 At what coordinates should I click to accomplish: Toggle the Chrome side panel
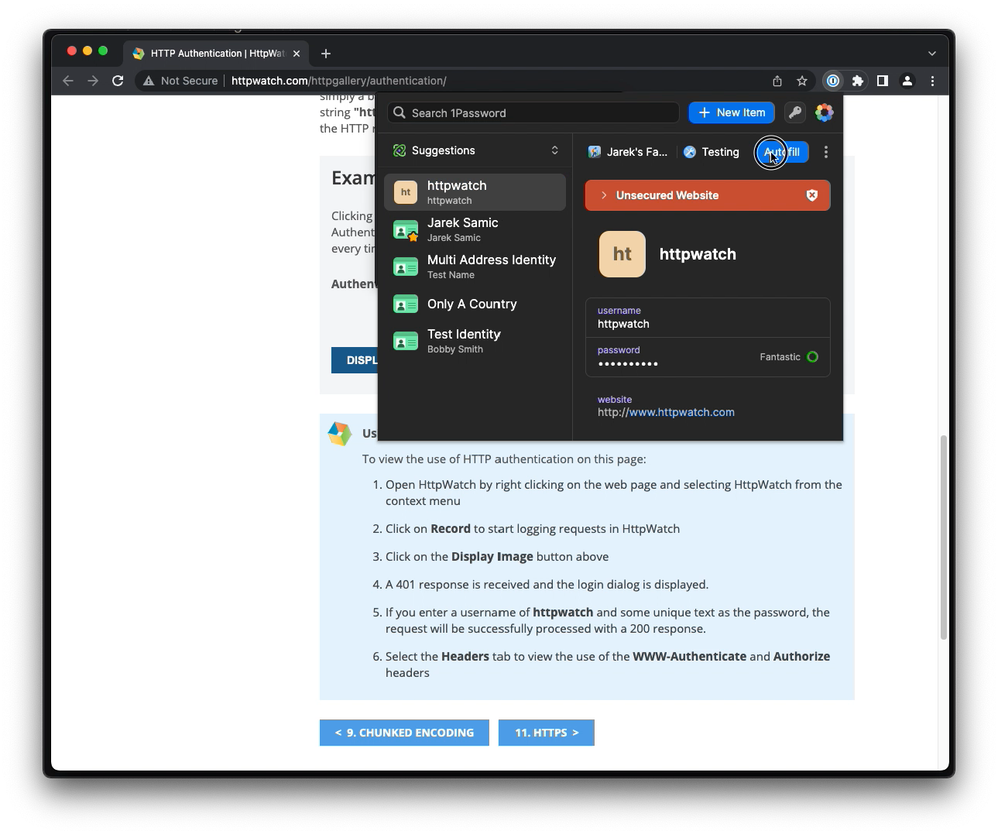[x=882, y=81]
